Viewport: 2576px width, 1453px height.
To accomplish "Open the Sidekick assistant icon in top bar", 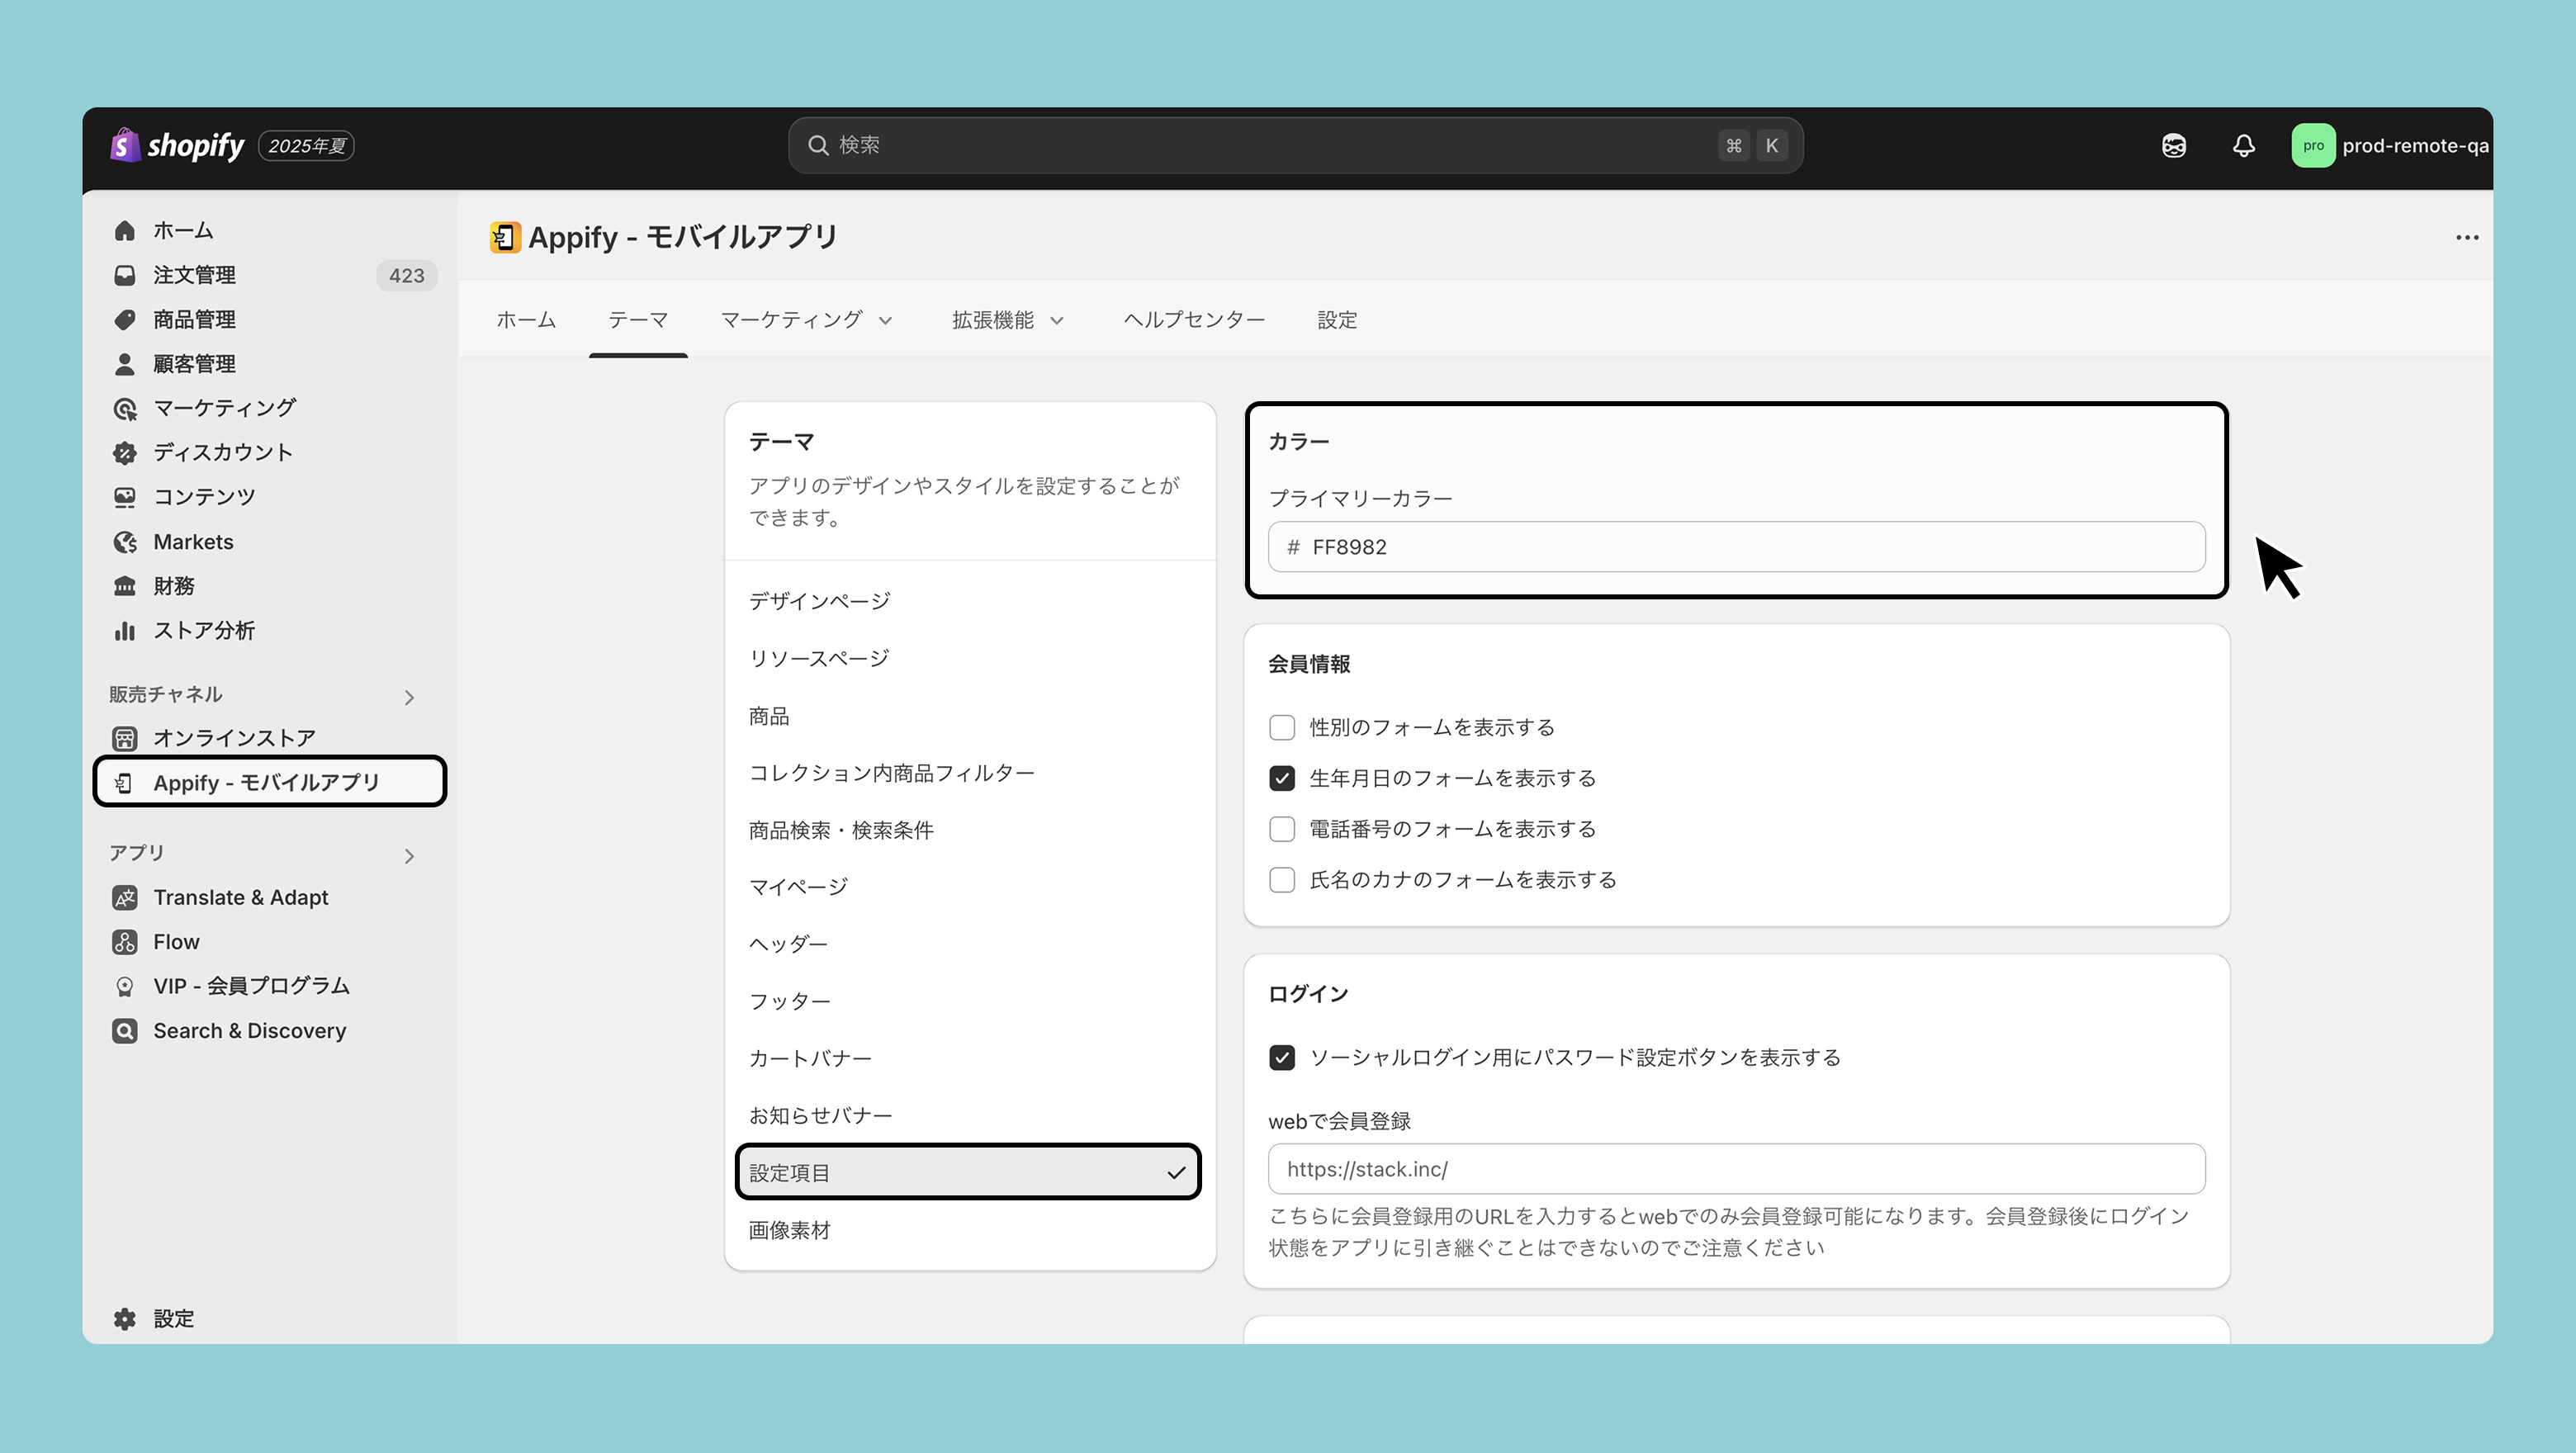I will click(x=2173, y=146).
